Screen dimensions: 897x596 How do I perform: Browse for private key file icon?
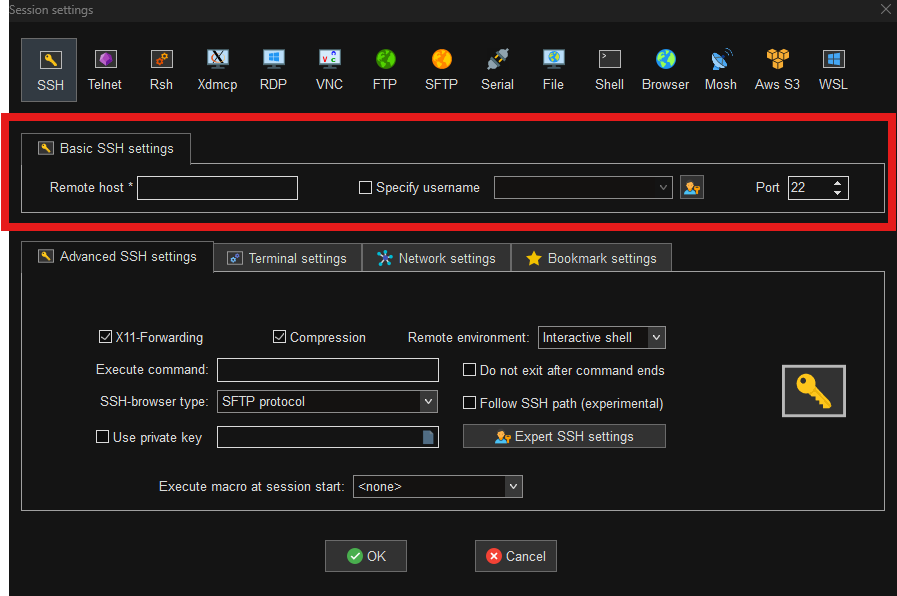click(x=428, y=438)
